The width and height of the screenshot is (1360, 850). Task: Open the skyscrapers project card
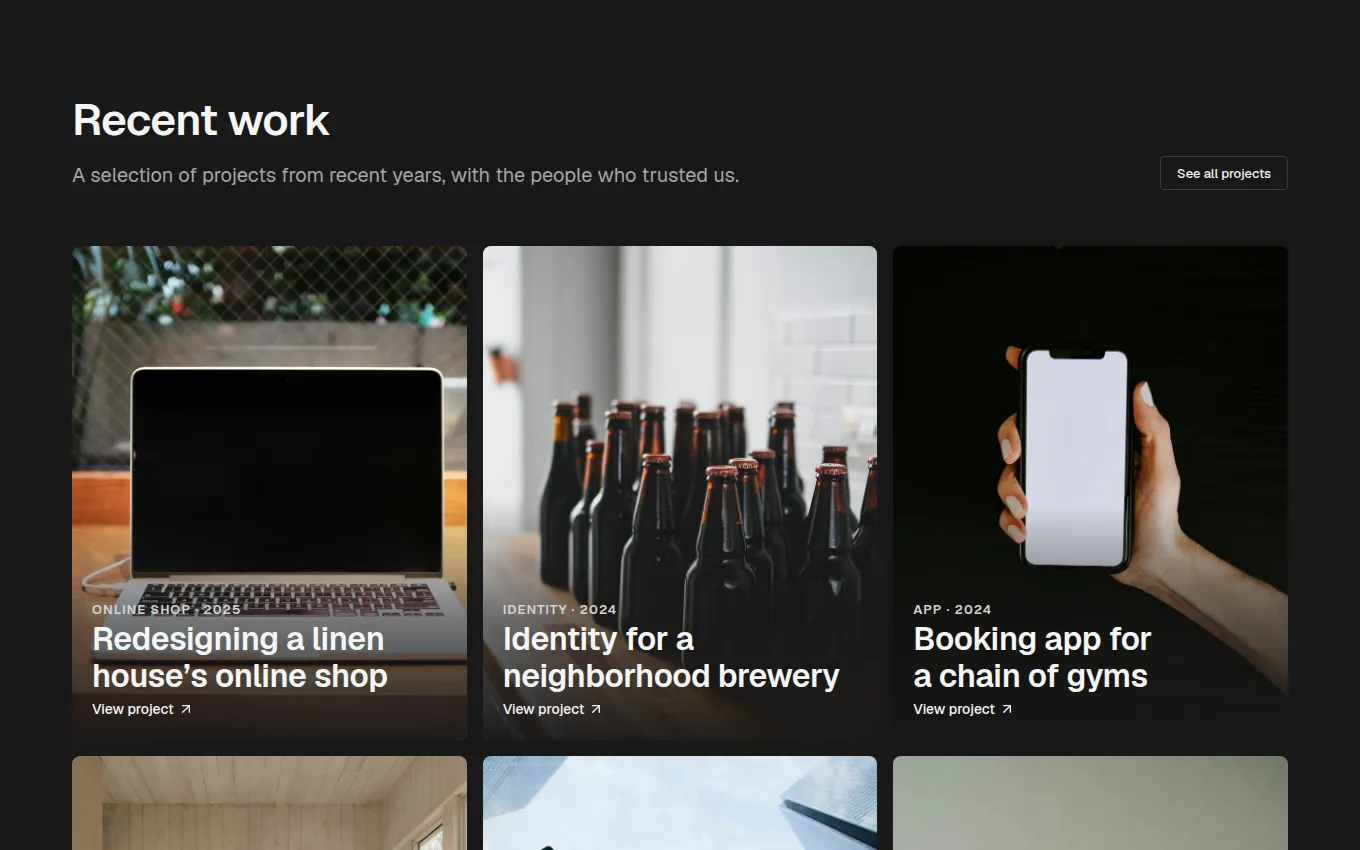(x=680, y=803)
